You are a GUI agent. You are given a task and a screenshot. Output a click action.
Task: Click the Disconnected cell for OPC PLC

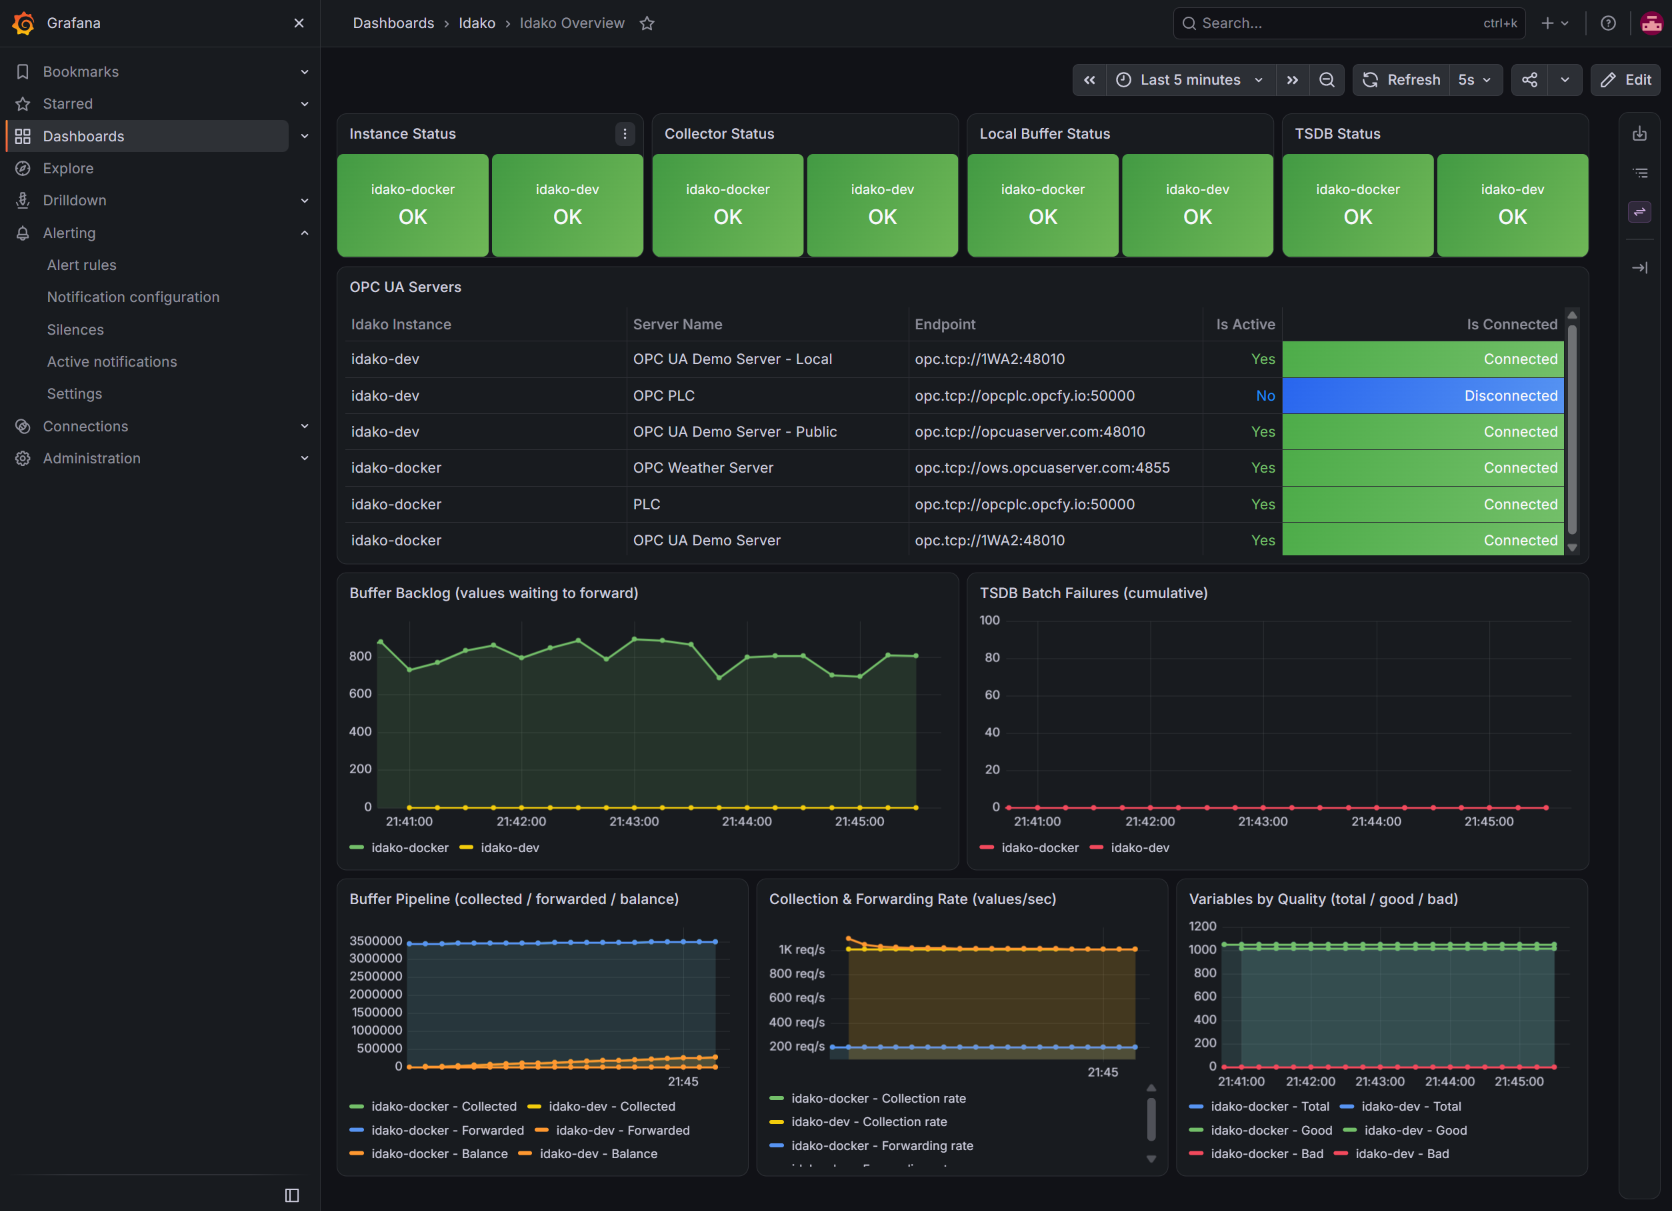(1423, 396)
